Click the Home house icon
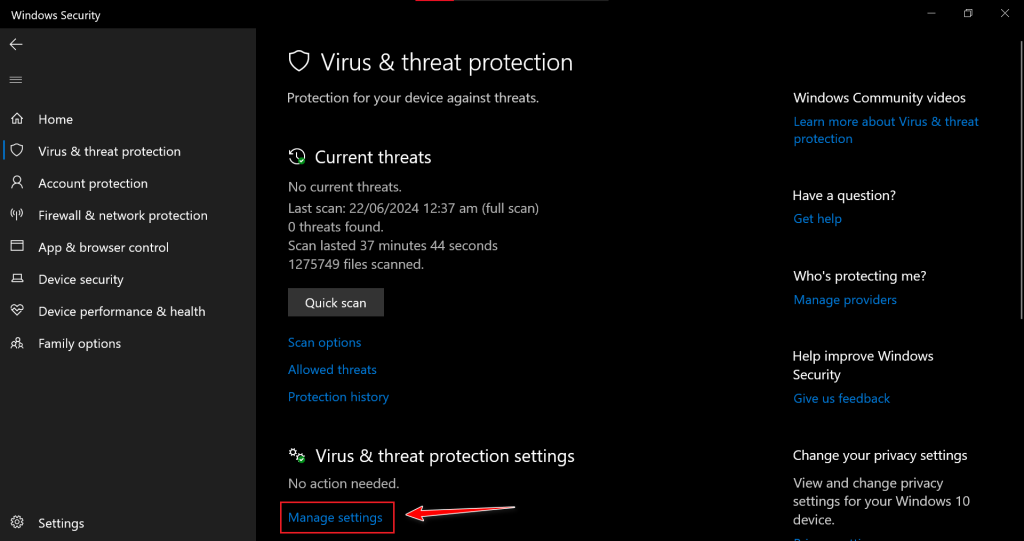This screenshot has width=1024, height=541. 17,119
